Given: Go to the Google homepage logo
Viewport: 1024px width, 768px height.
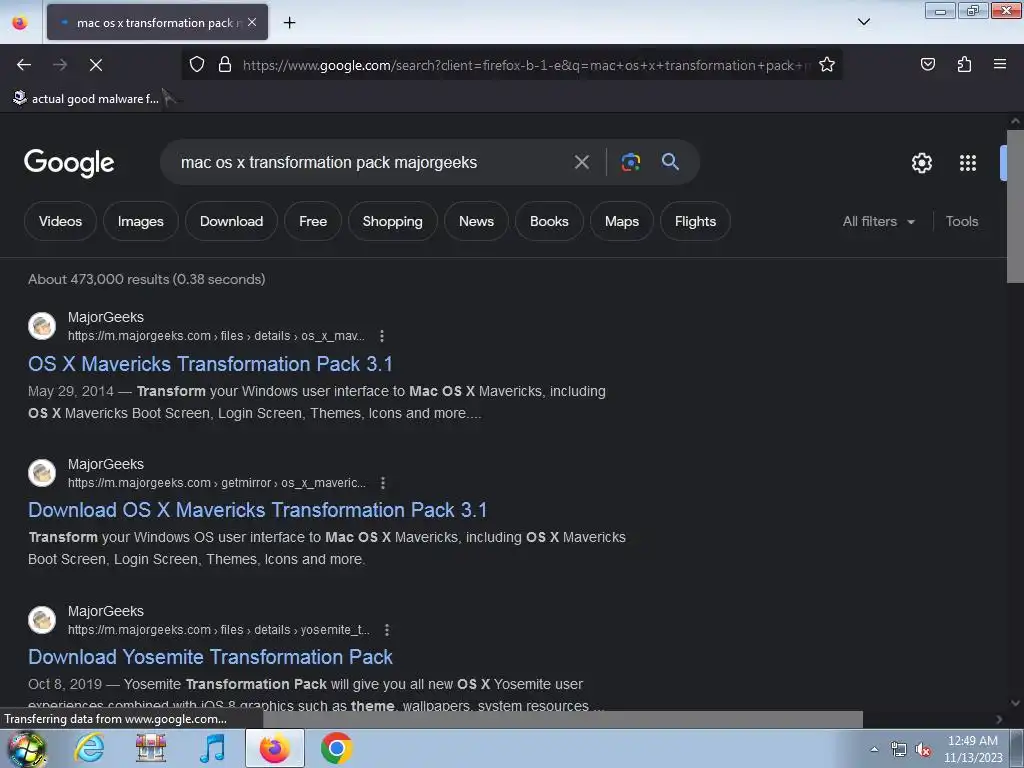Looking at the screenshot, I should coord(69,163).
